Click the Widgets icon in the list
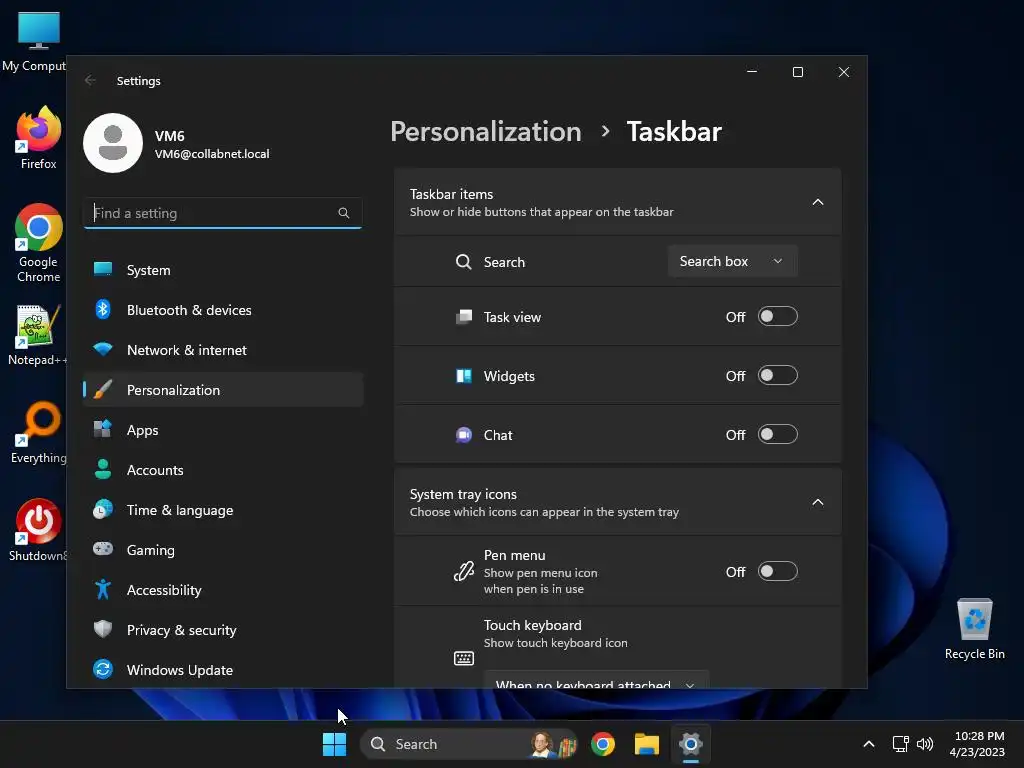 pyautogui.click(x=464, y=376)
